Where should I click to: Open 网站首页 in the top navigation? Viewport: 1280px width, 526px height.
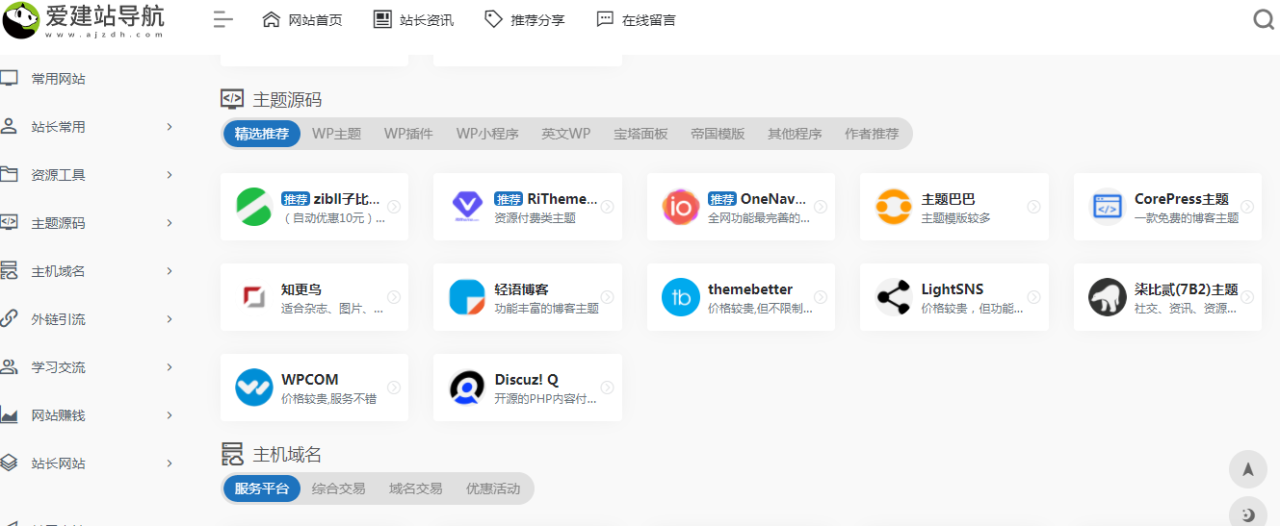pos(302,20)
